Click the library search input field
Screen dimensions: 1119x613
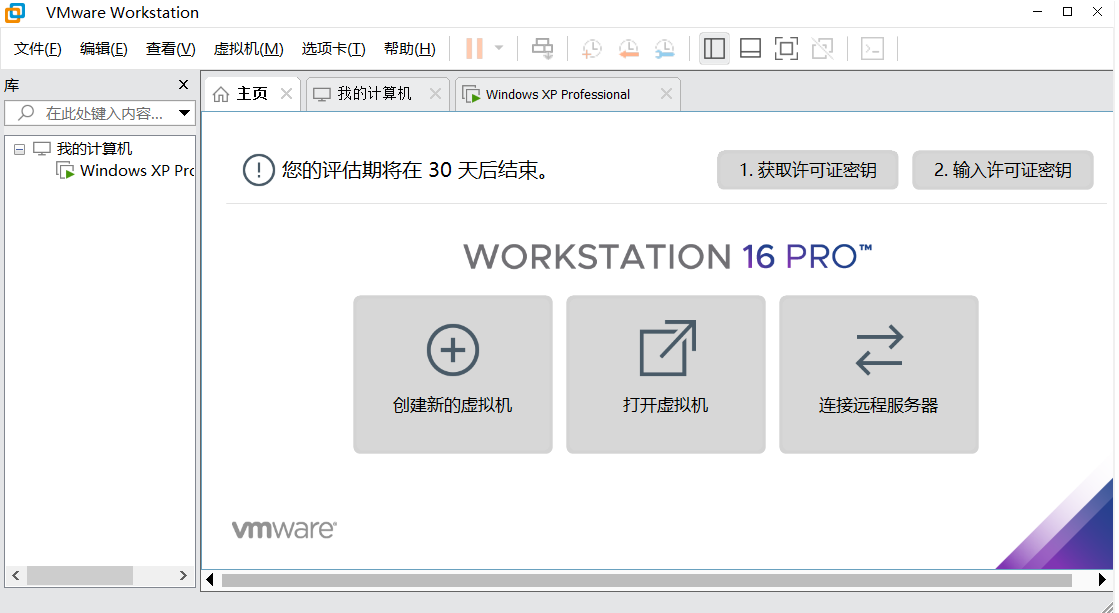[90, 113]
